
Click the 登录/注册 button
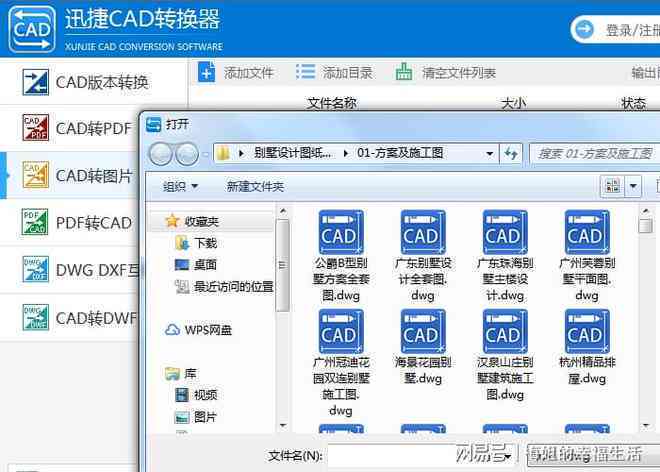(616, 30)
